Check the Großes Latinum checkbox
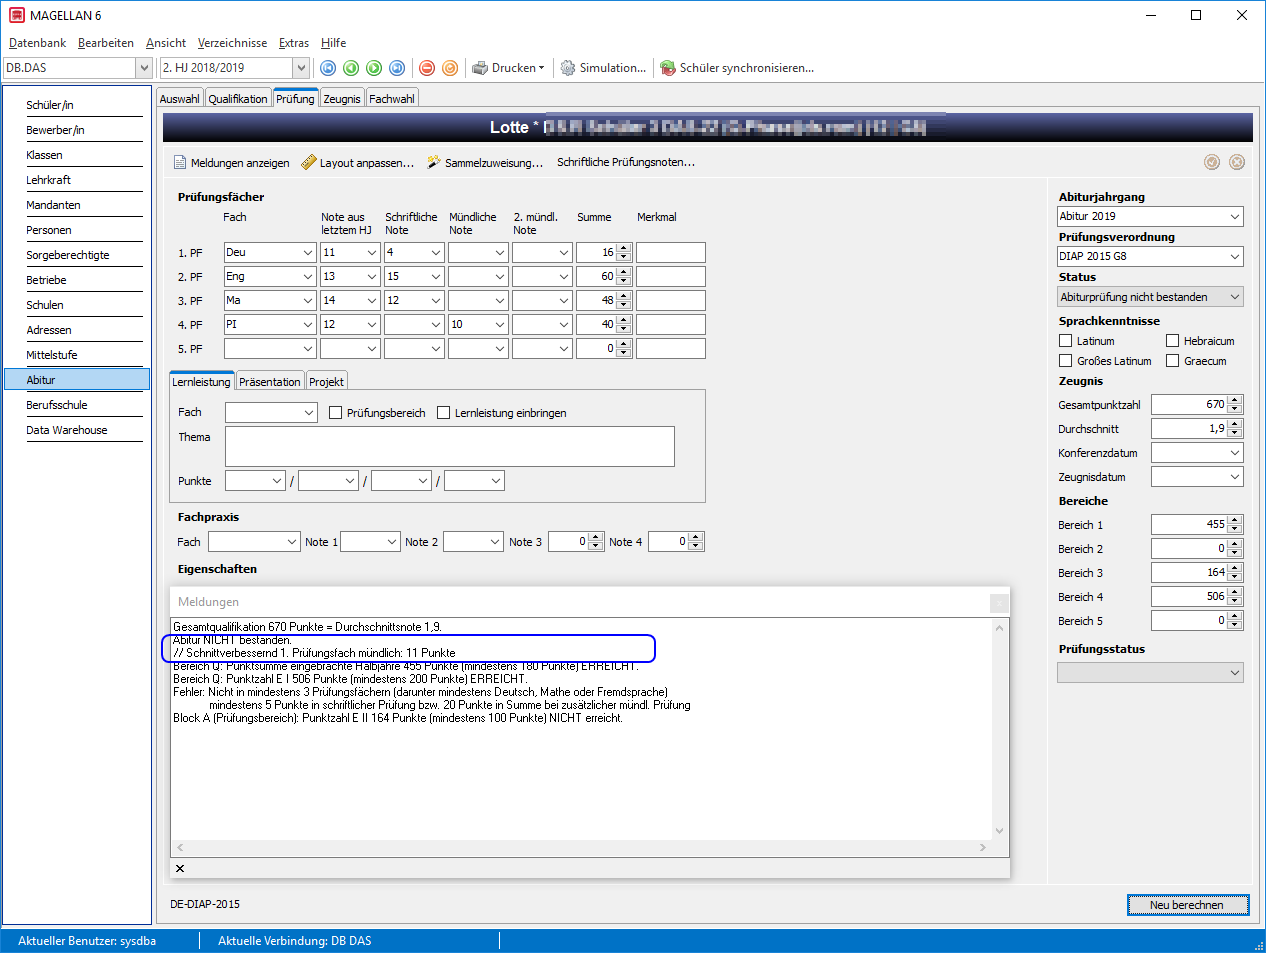Screen dimensions: 1266x953 (1066, 361)
